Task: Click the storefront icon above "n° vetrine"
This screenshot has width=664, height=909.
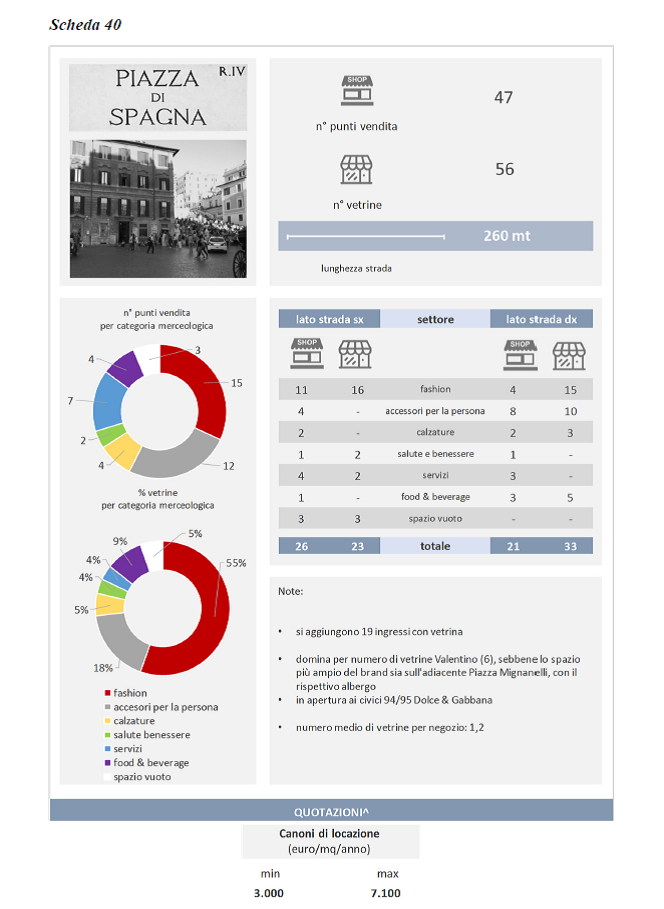Action: pyautogui.click(x=357, y=169)
